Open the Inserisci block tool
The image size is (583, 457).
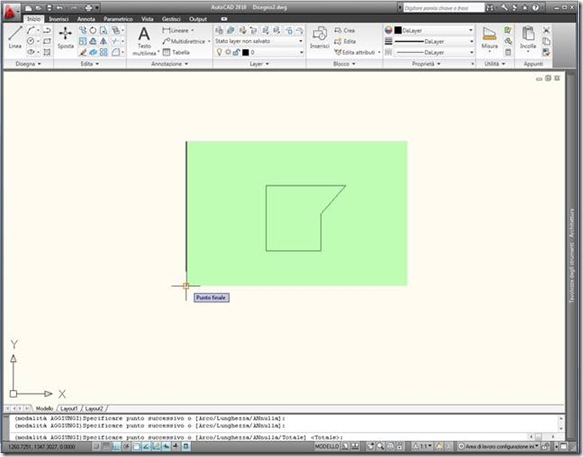click(319, 38)
